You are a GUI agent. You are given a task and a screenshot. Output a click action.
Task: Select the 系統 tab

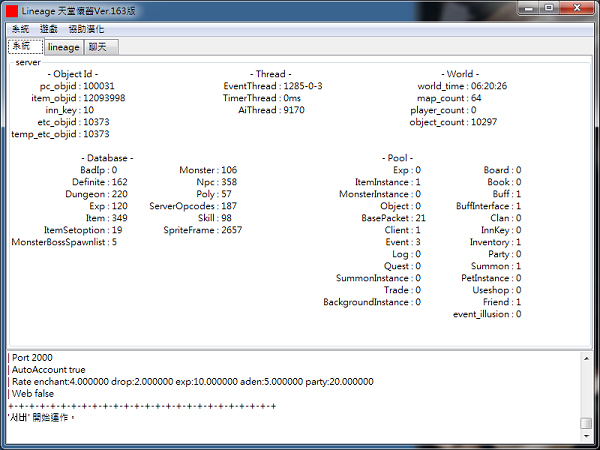point(26,46)
